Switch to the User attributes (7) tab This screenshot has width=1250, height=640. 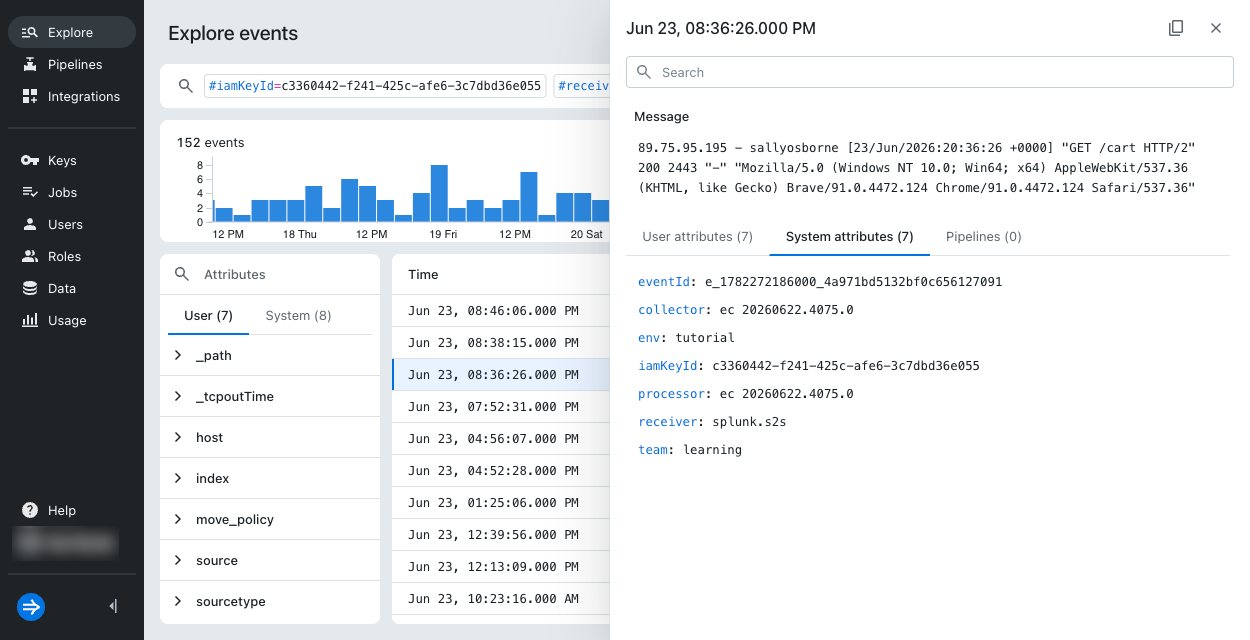[698, 237]
